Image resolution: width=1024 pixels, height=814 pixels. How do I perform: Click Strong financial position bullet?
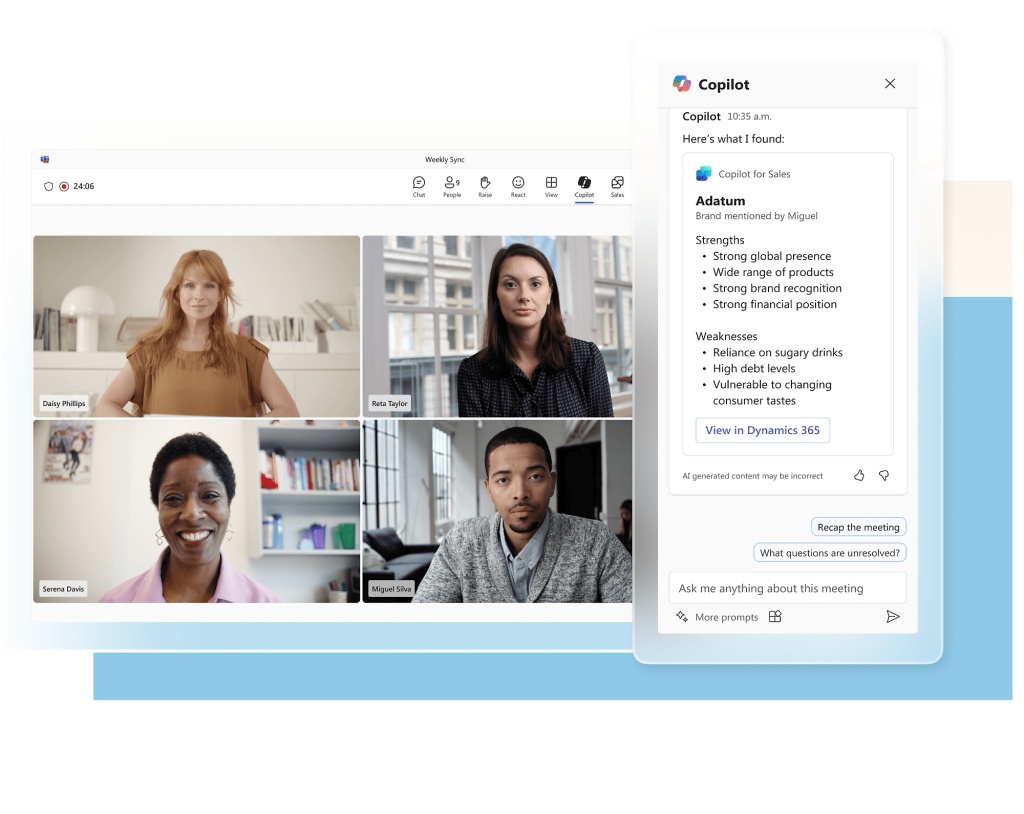coord(775,304)
